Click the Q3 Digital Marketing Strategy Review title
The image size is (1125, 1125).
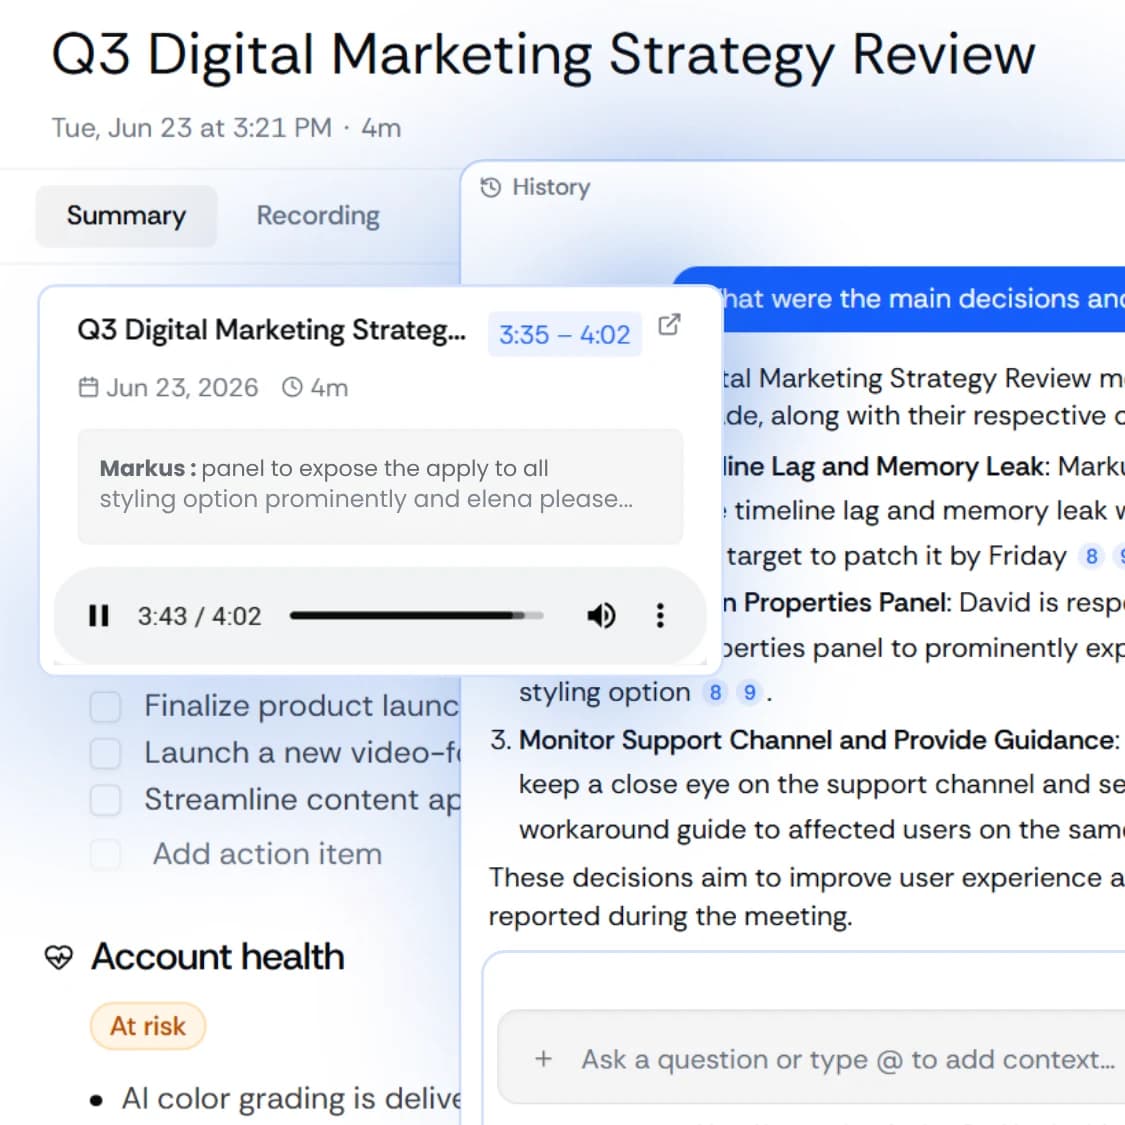pyautogui.click(x=543, y=55)
